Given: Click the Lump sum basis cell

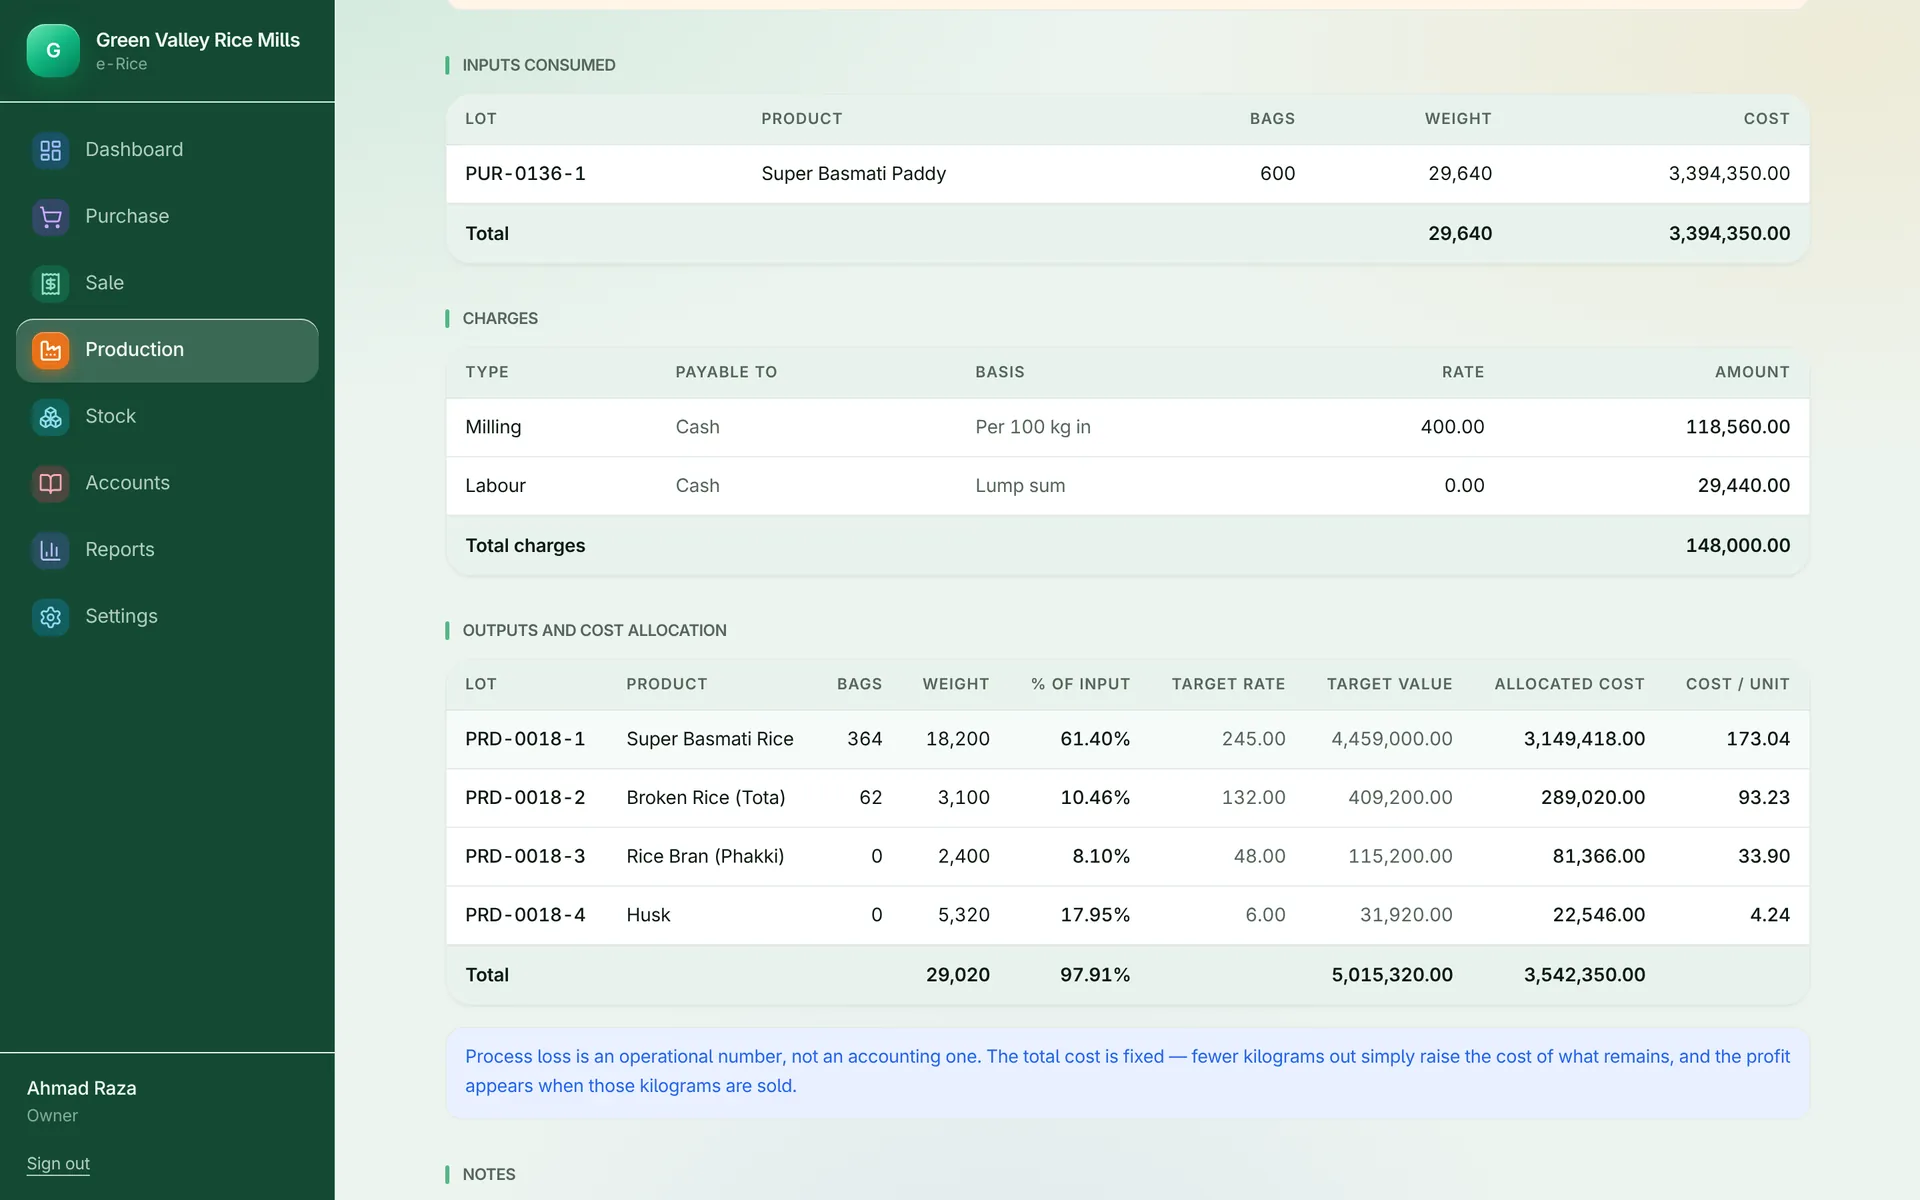Looking at the screenshot, I should point(1020,486).
